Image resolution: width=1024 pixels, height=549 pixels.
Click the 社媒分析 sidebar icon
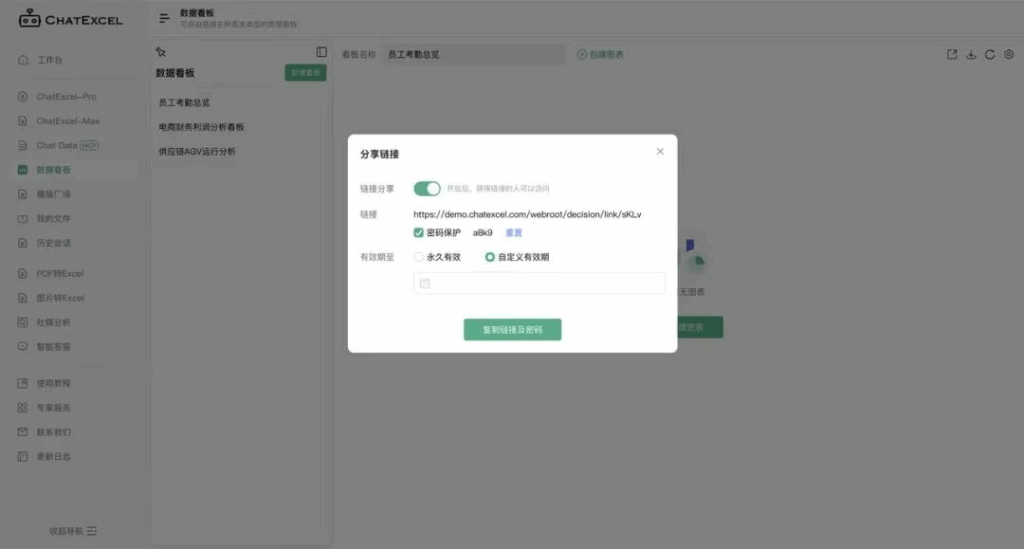(23, 322)
